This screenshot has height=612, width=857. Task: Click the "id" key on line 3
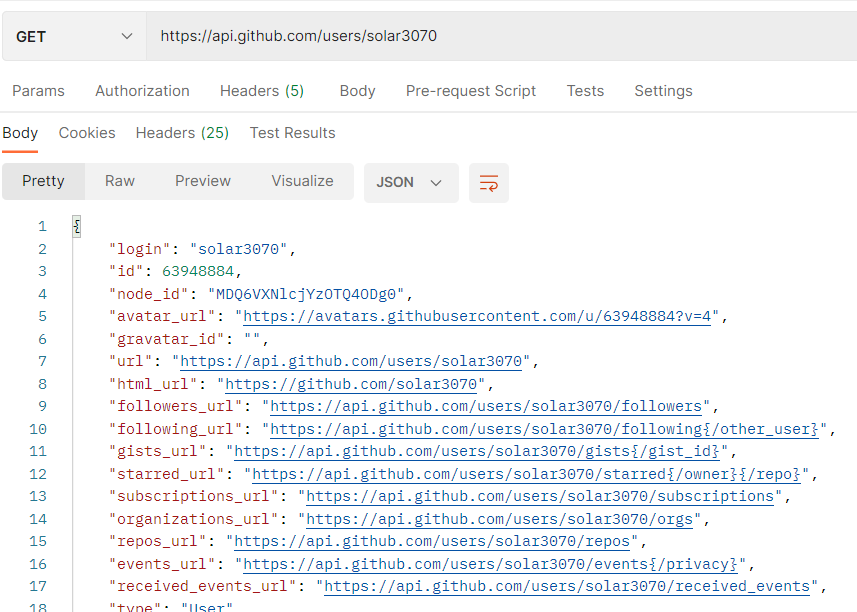[x=126, y=271]
